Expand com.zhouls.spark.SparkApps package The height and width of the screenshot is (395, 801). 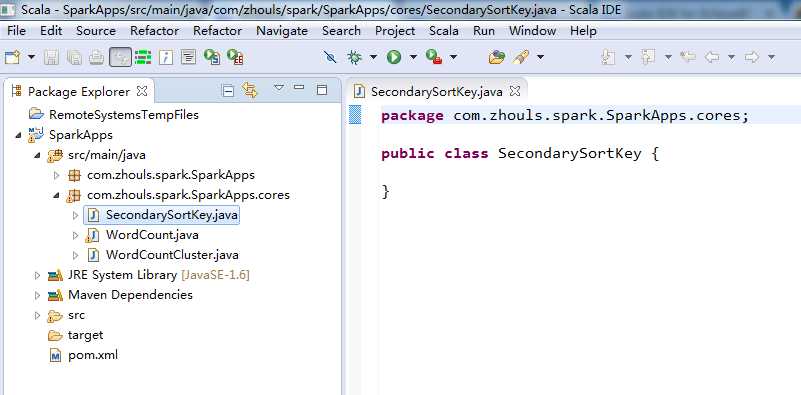pyautogui.click(x=57, y=175)
